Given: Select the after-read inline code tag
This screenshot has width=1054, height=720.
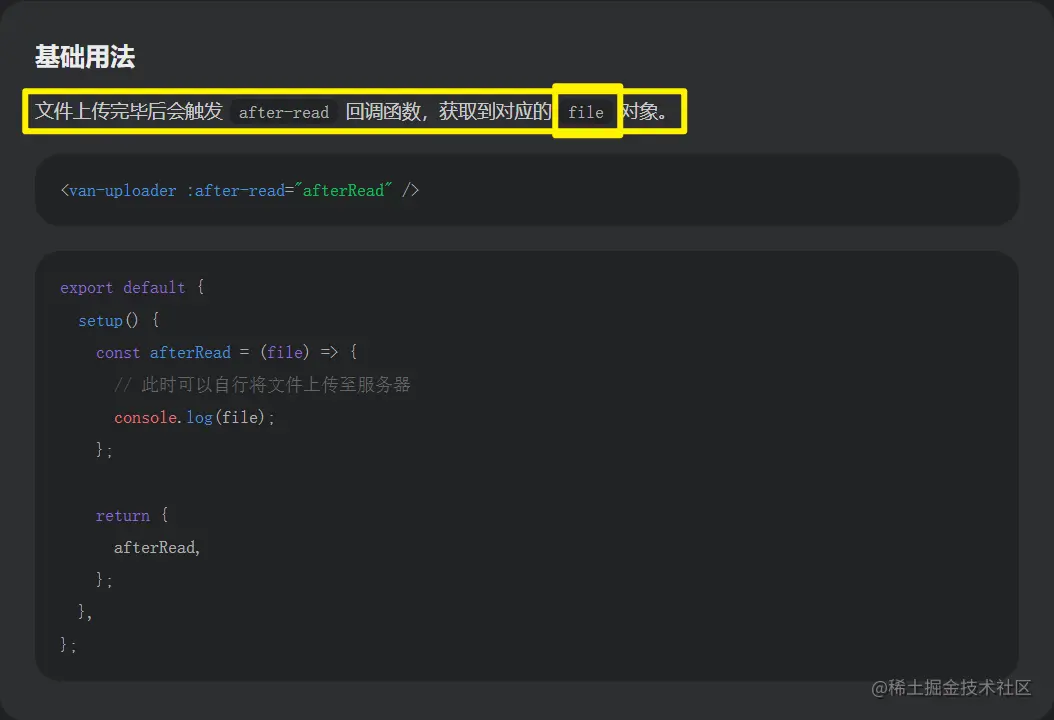Looking at the screenshot, I should tap(284, 112).
